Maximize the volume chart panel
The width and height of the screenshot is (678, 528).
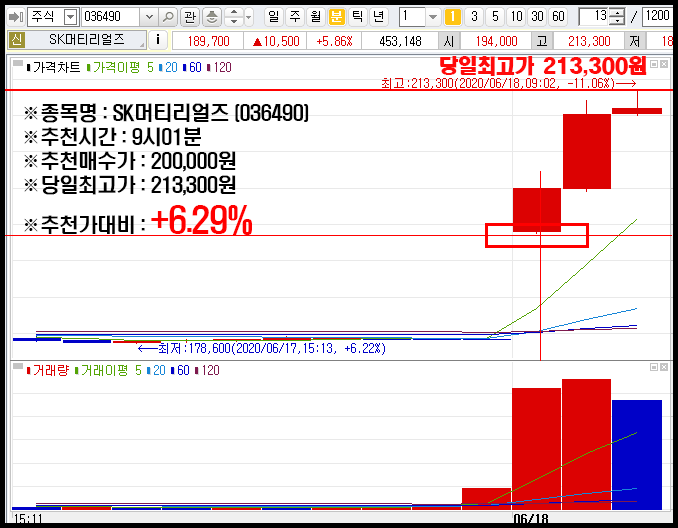coord(654,367)
